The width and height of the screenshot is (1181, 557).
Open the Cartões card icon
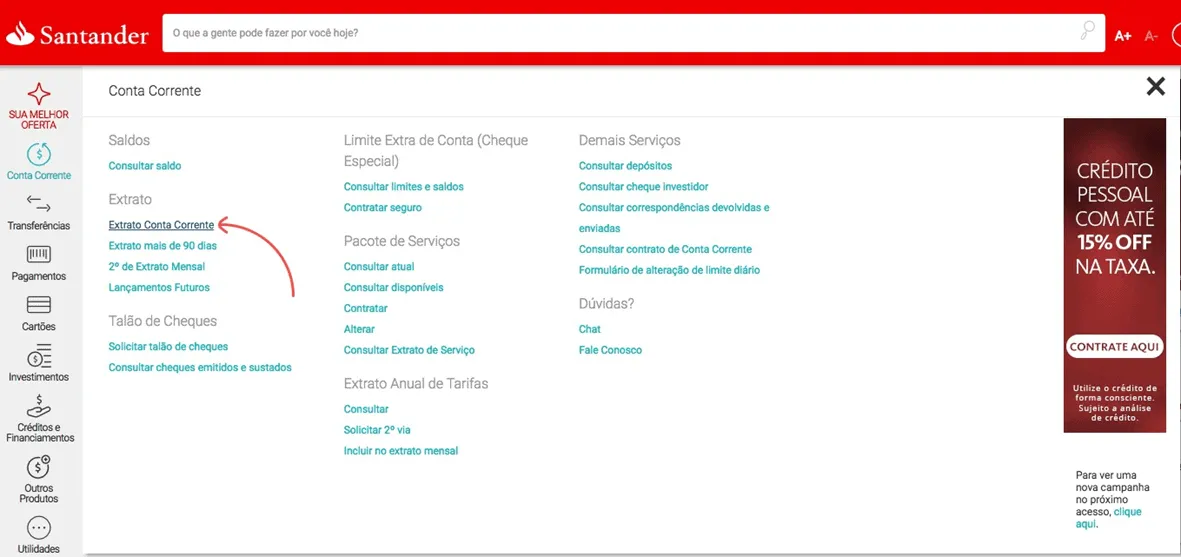coord(39,304)
